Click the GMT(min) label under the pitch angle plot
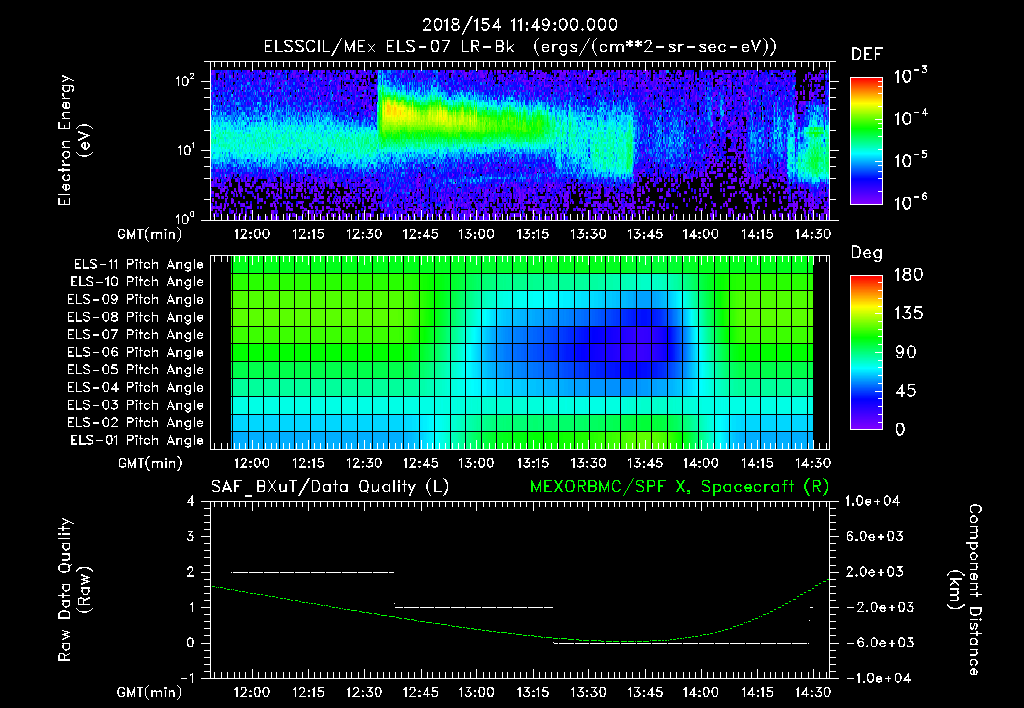This screenshot has width=1024, height=708. coord(150,463)
